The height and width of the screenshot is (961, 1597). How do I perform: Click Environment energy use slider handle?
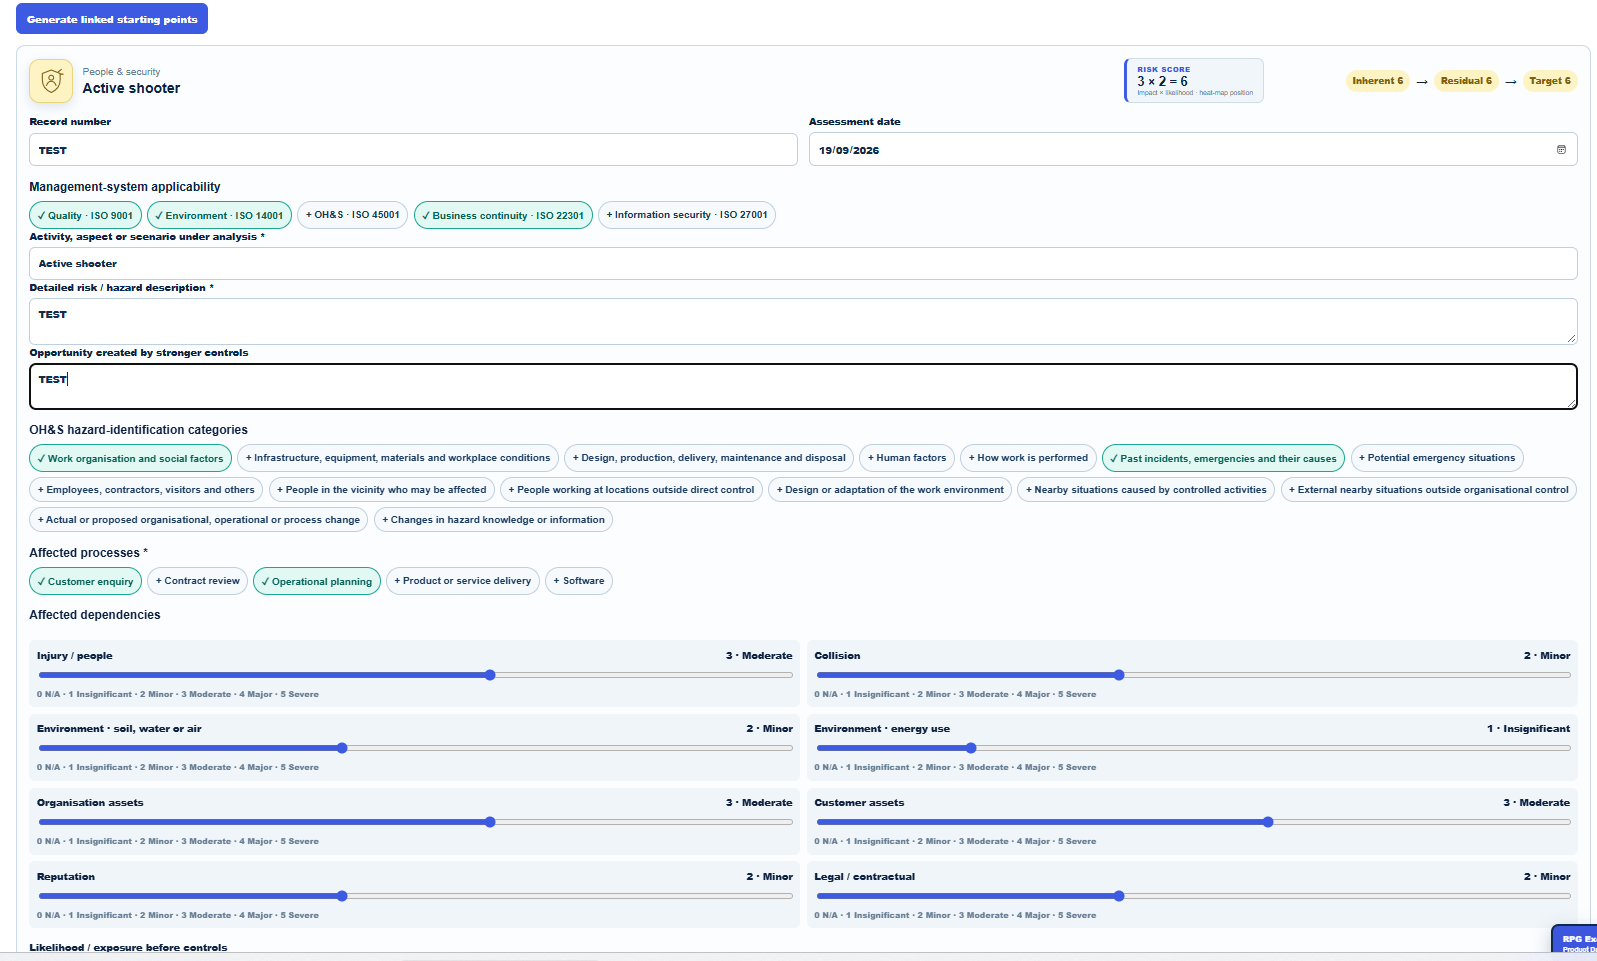970,748
